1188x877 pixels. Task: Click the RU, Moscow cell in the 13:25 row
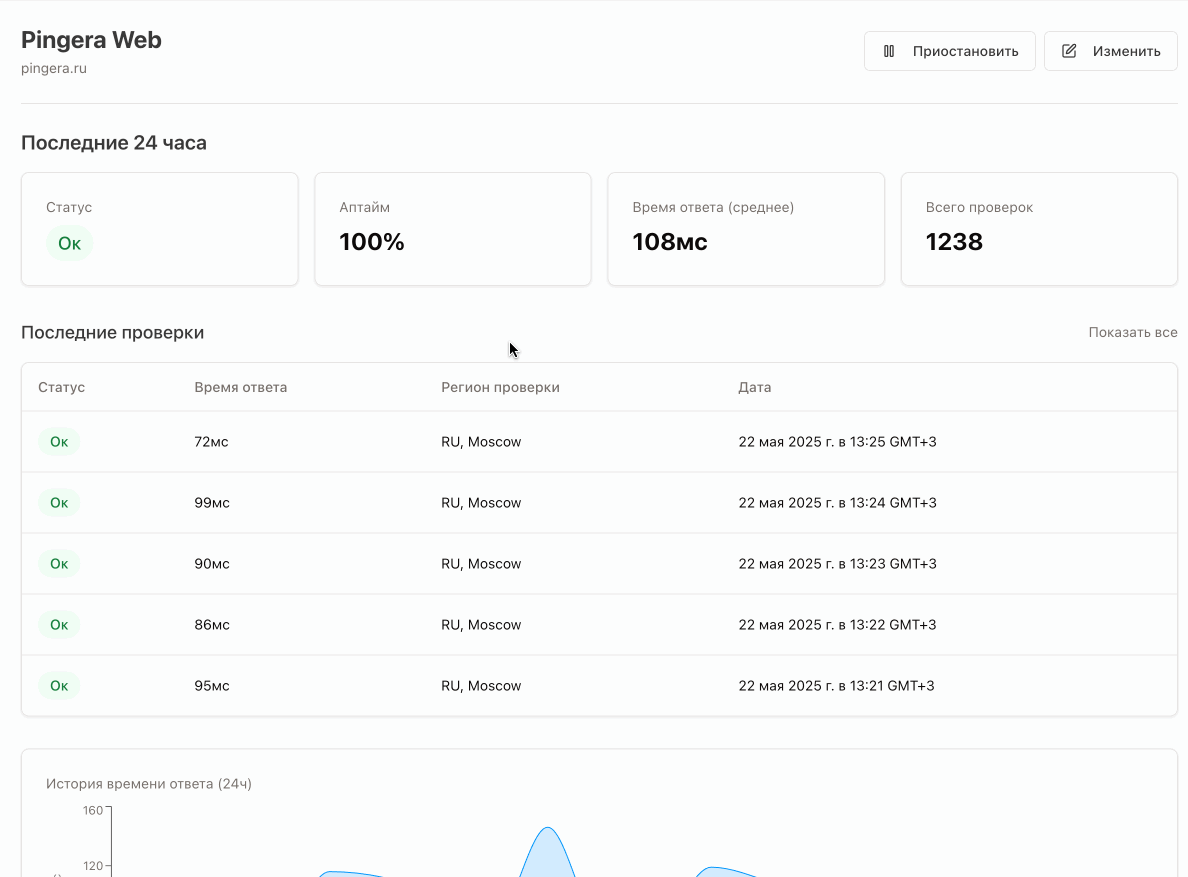click(481, 442)
